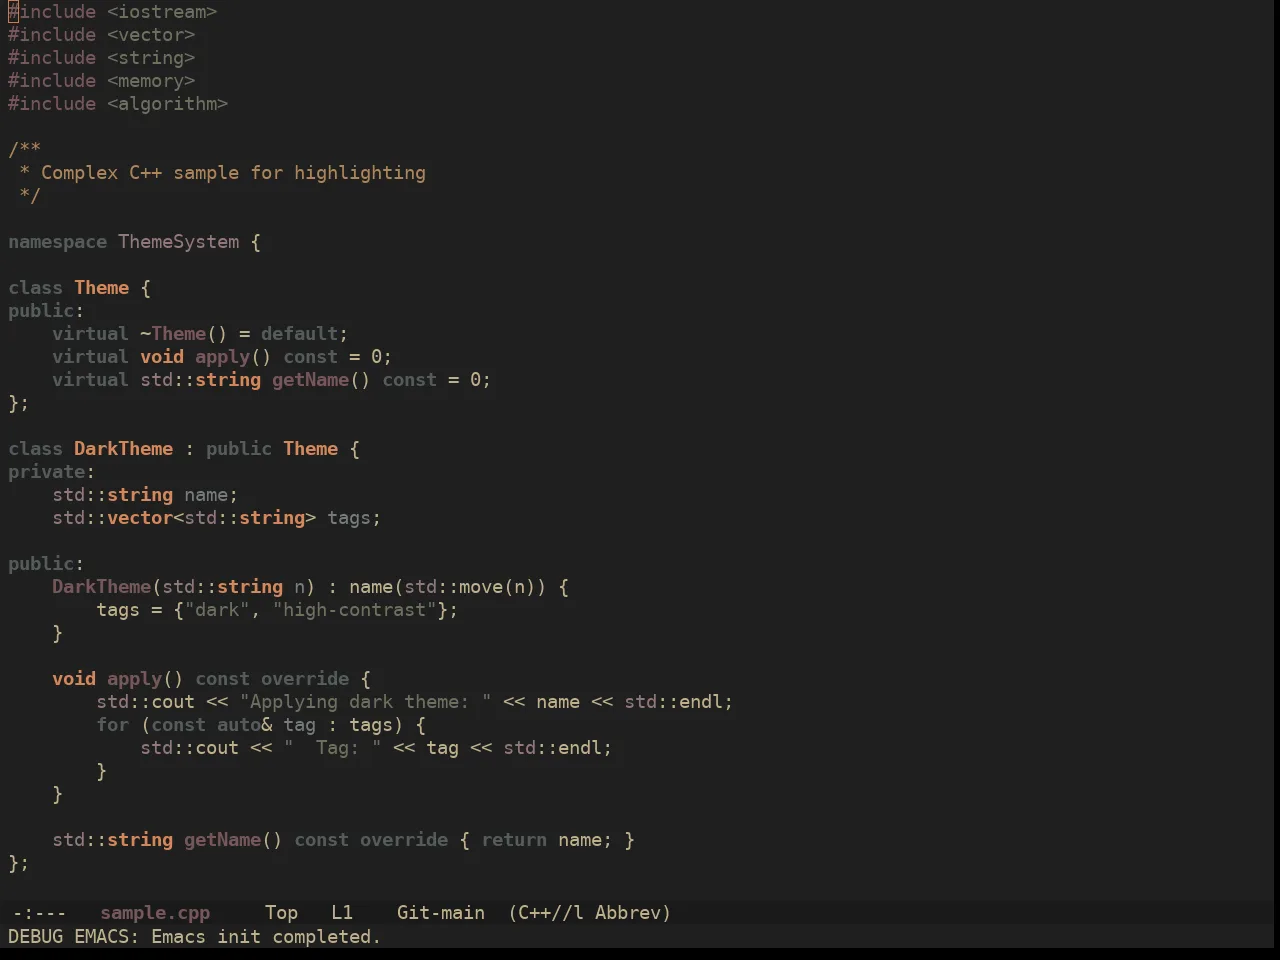Click the 'ThemeSystem' namespace name
Viewport: 1280px width, 960px height.
coord(179,242)
